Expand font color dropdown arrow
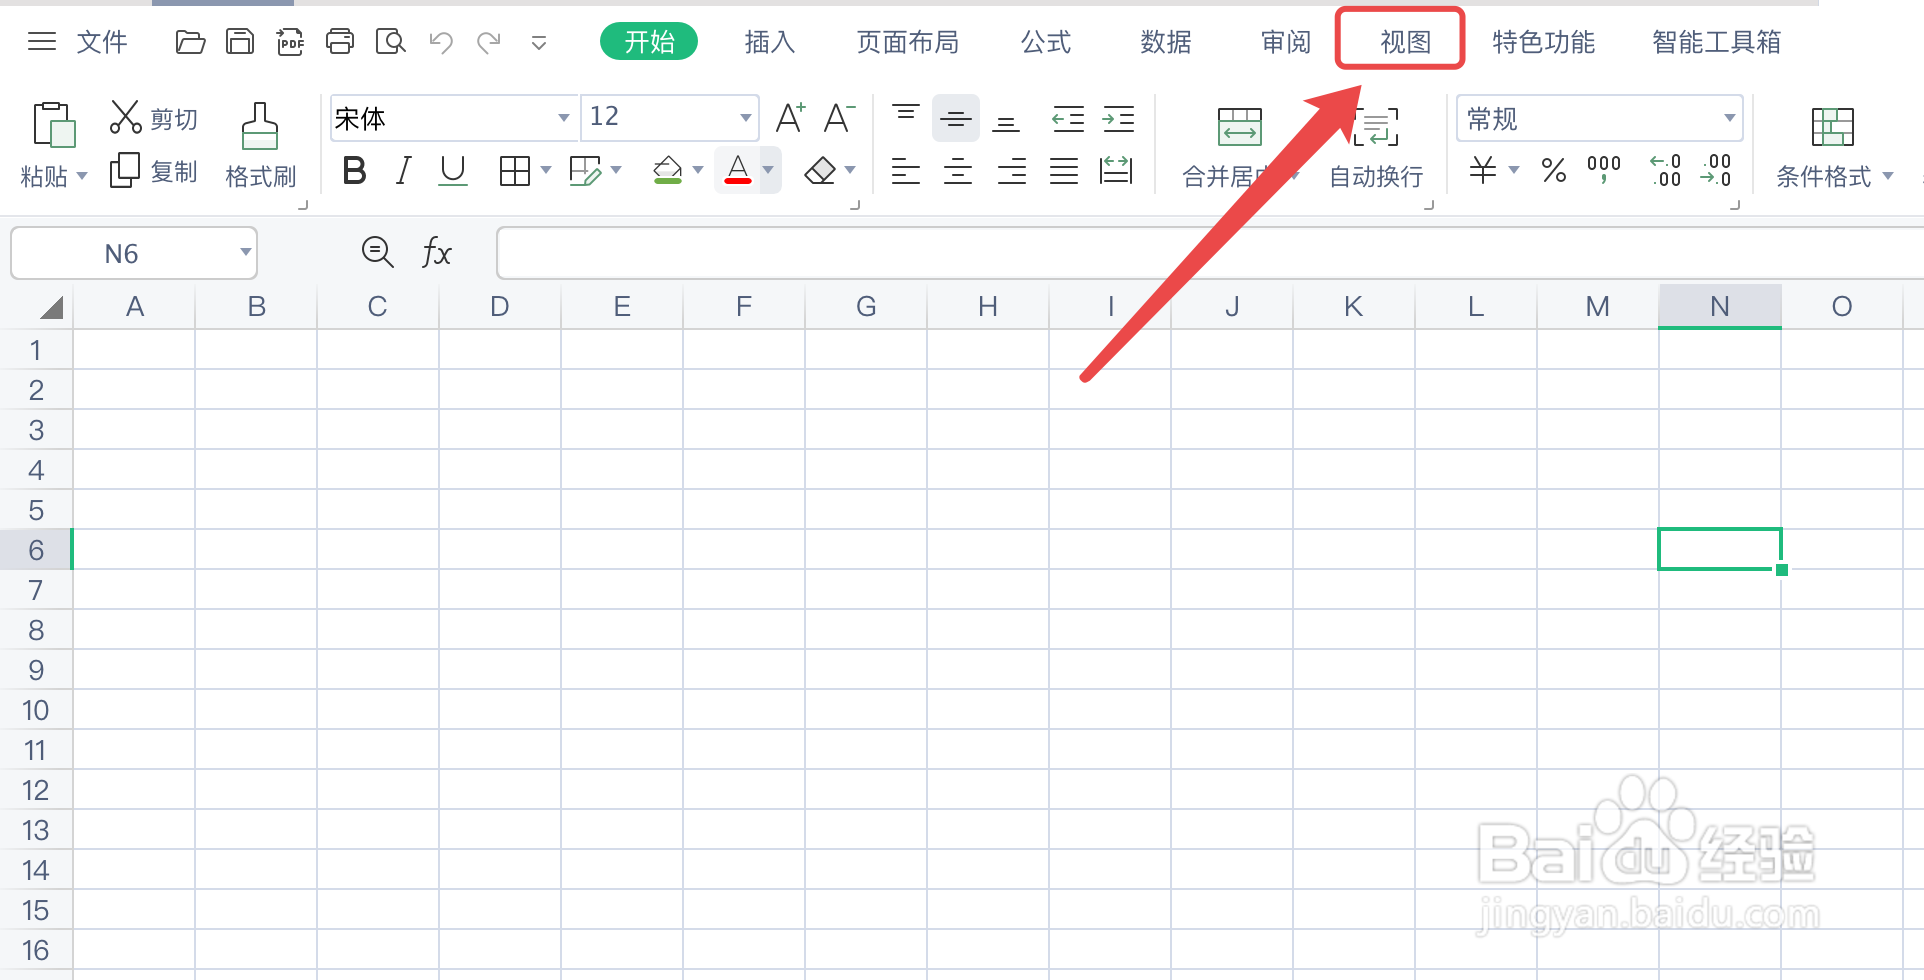The height and width of the screenshot is (980, 1924). [x=768, y=170]
